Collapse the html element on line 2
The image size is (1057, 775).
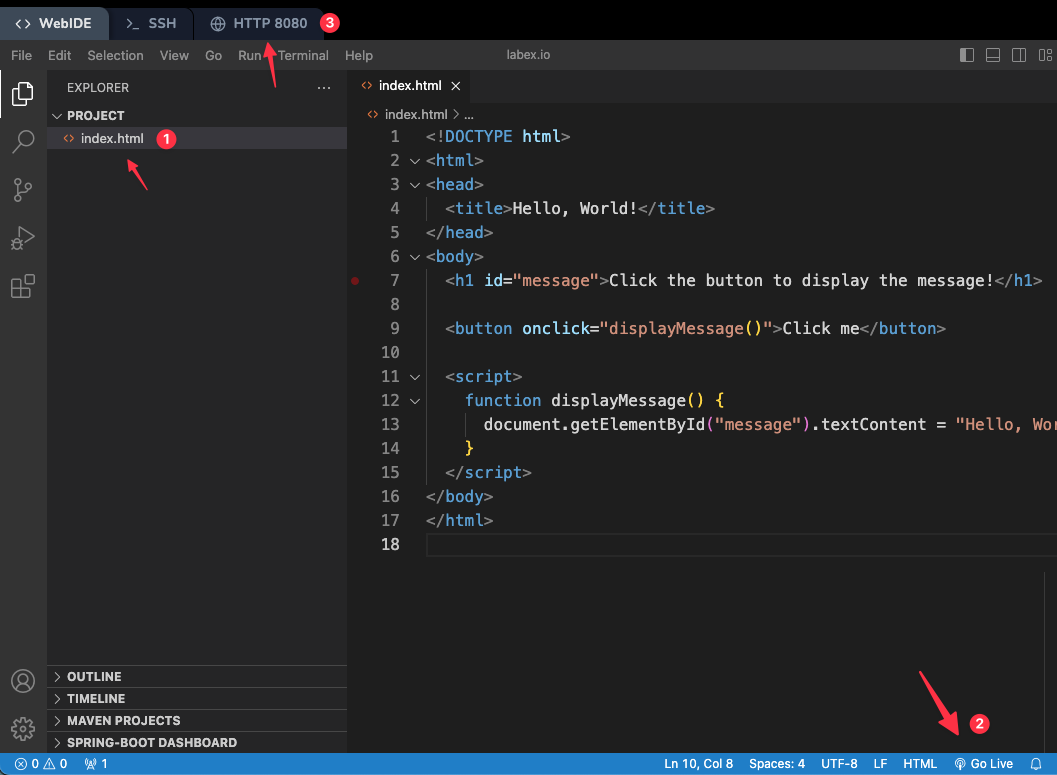414,160
